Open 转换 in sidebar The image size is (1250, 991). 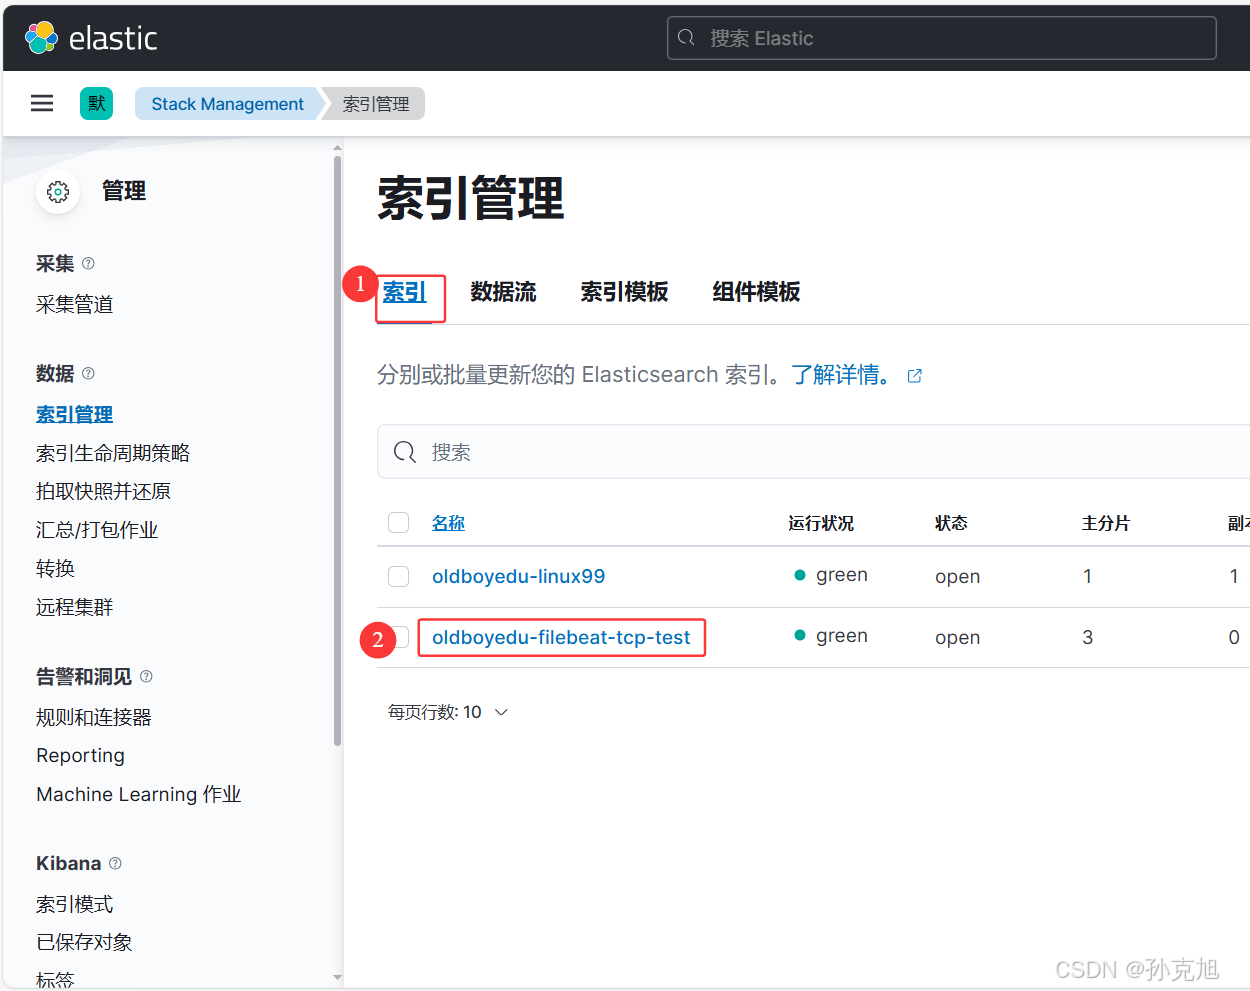(55, 568)
